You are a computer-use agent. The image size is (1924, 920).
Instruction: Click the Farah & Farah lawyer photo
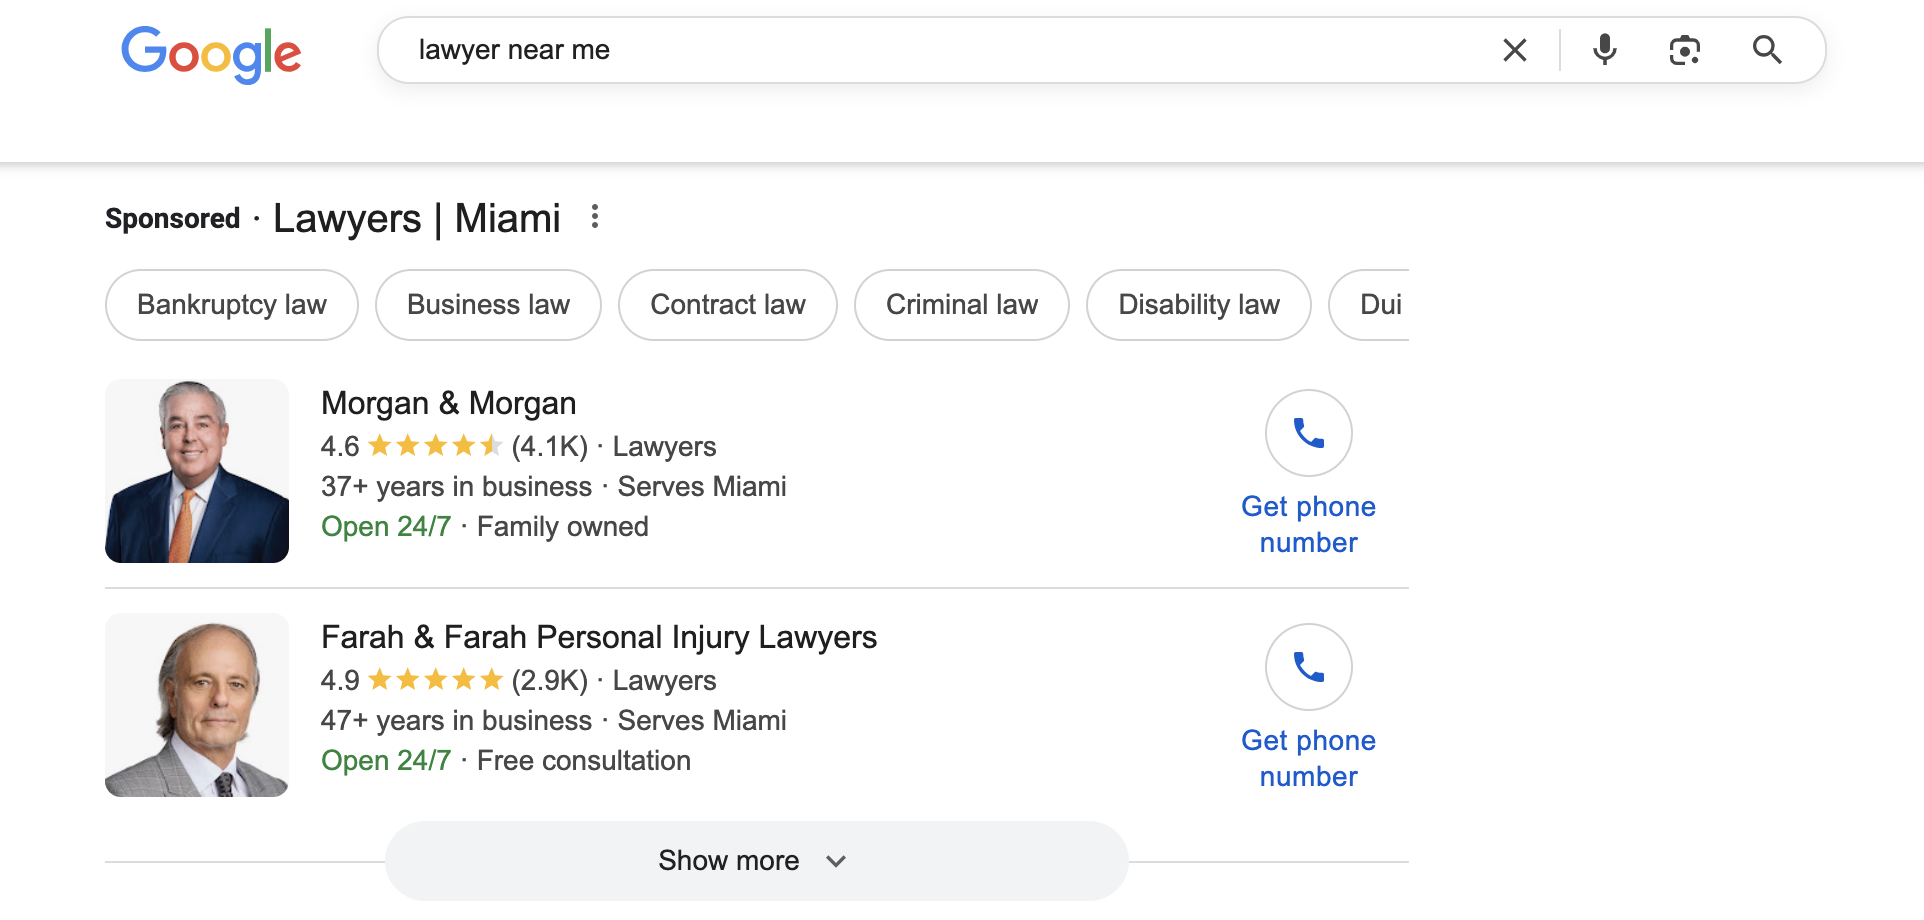tap(197, 705)
